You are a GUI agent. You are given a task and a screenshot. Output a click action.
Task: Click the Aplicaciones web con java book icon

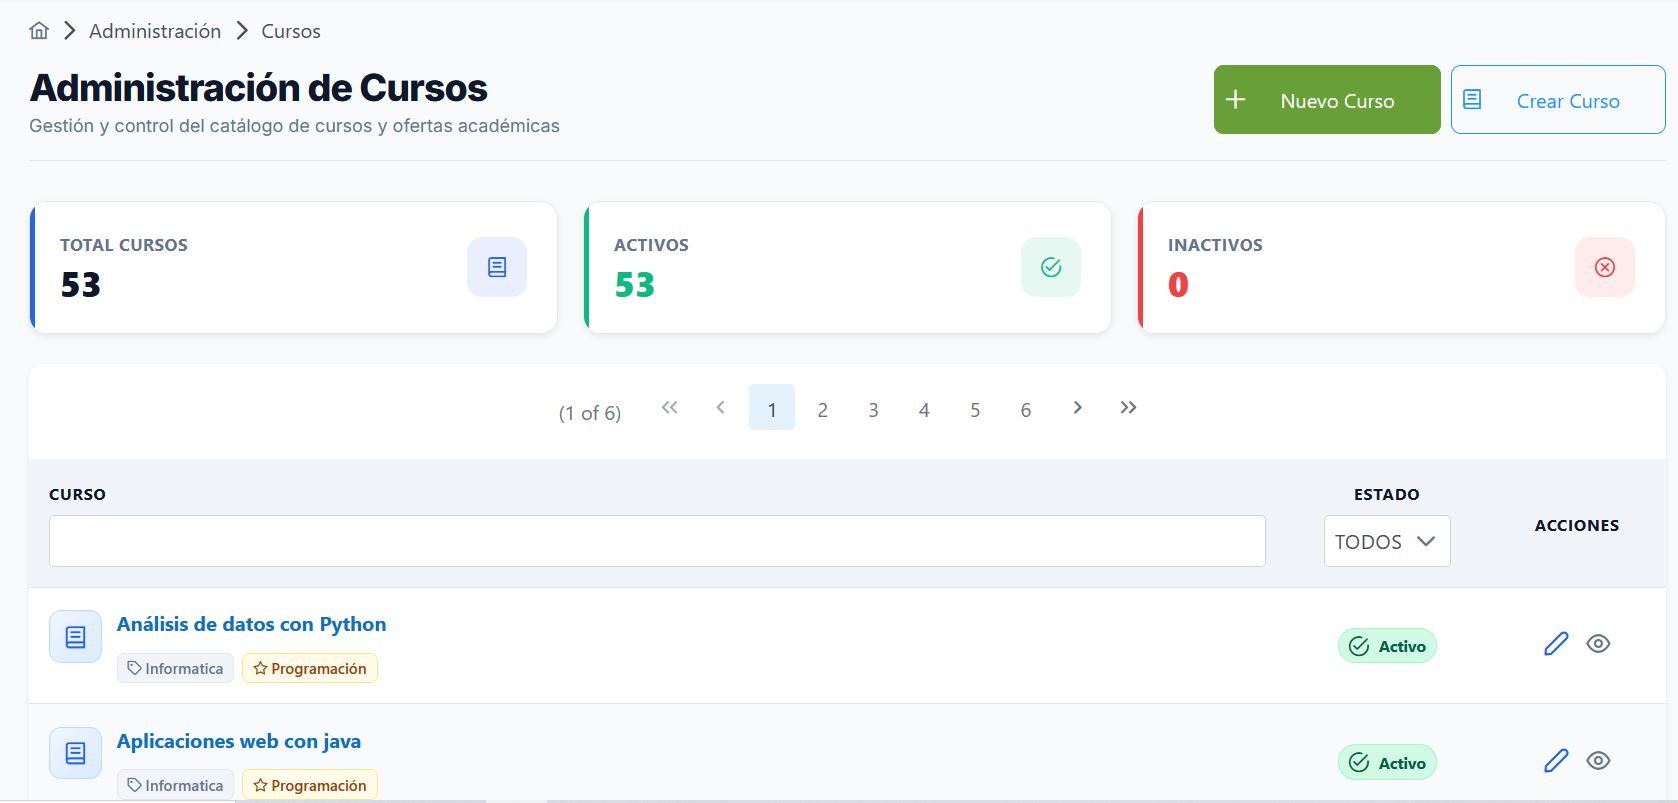point(75,753)
